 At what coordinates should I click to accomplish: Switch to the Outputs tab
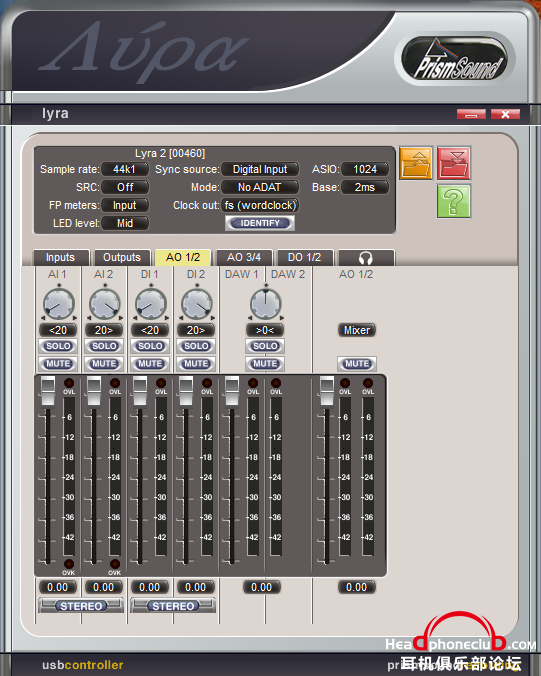click(x=122, y=258)
